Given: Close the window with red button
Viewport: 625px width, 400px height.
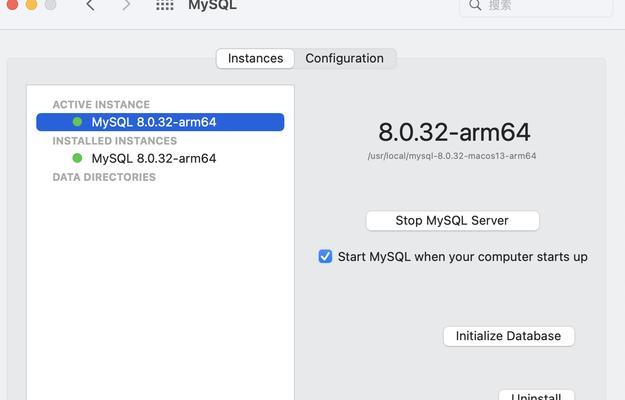Looking at the screenshot, I should tap(12, 4).
